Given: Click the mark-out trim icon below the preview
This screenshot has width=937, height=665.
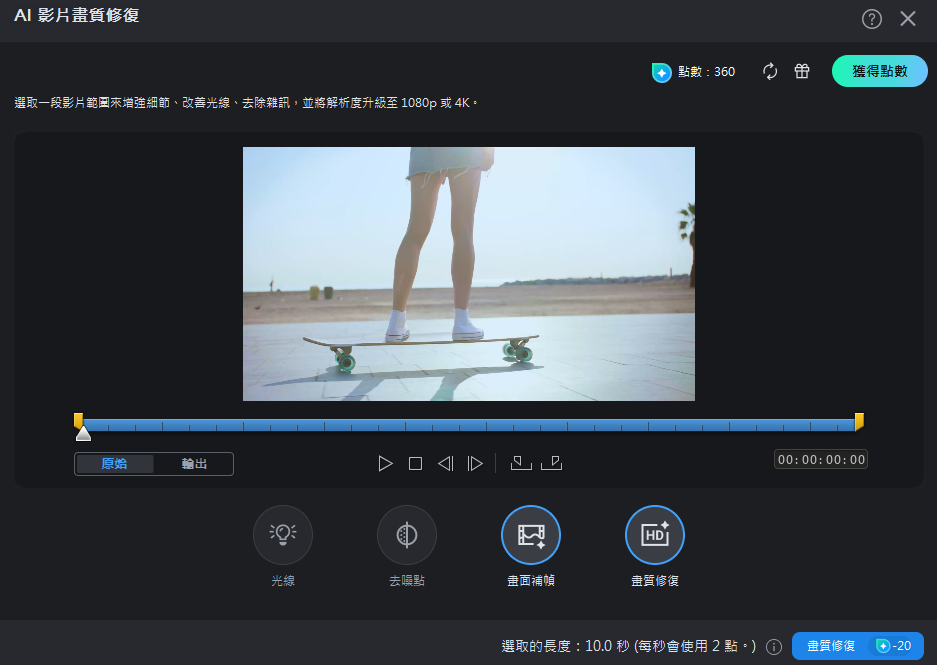Looking at the screenshot, I should point(552,463).
